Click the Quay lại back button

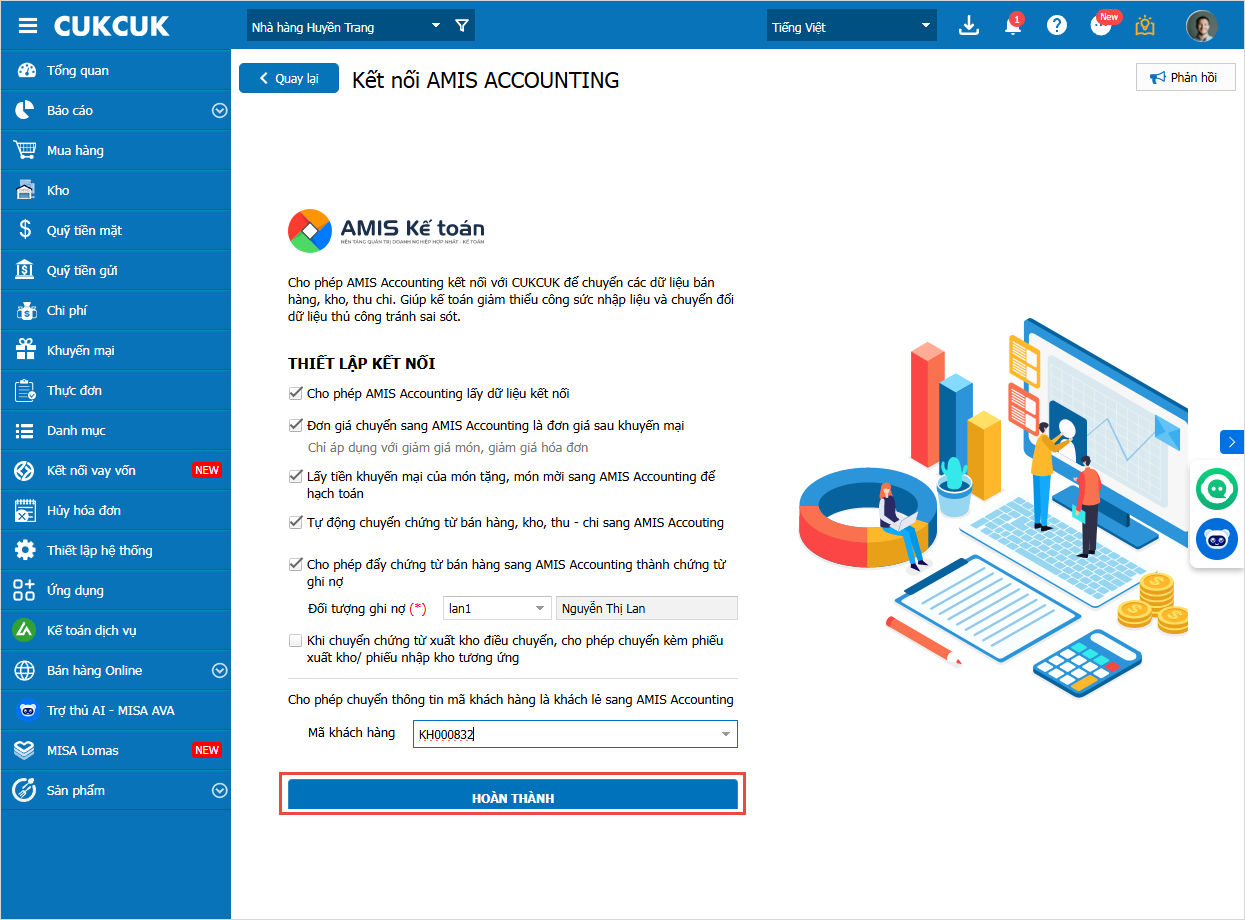[x=289, y=78]
